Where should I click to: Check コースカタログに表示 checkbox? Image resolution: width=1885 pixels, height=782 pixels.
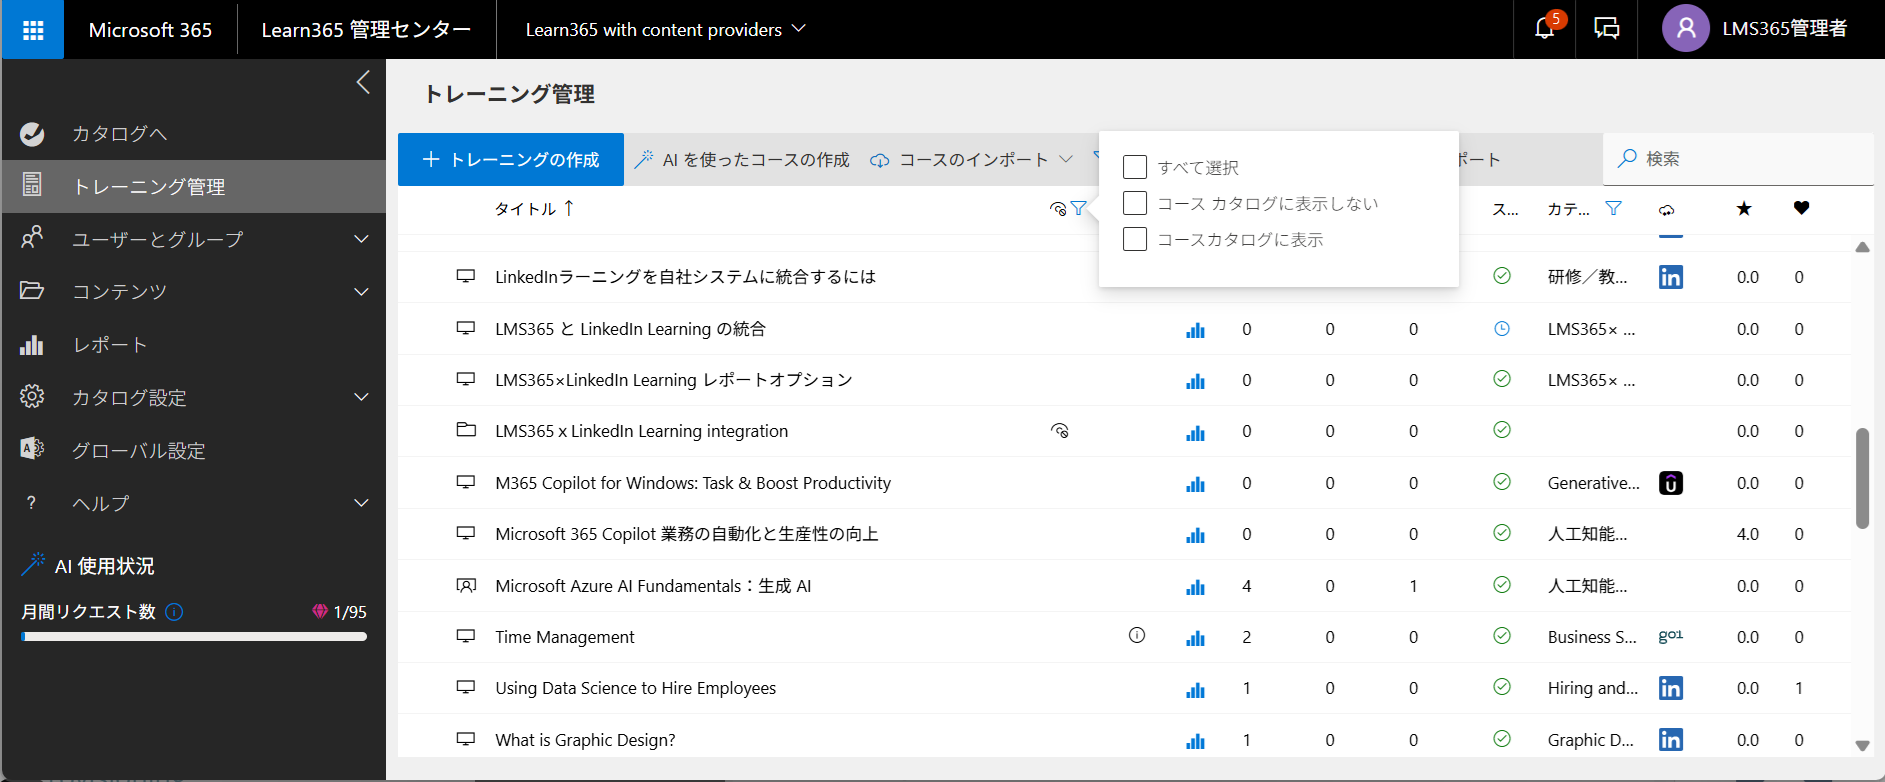tap(1135, 239)
